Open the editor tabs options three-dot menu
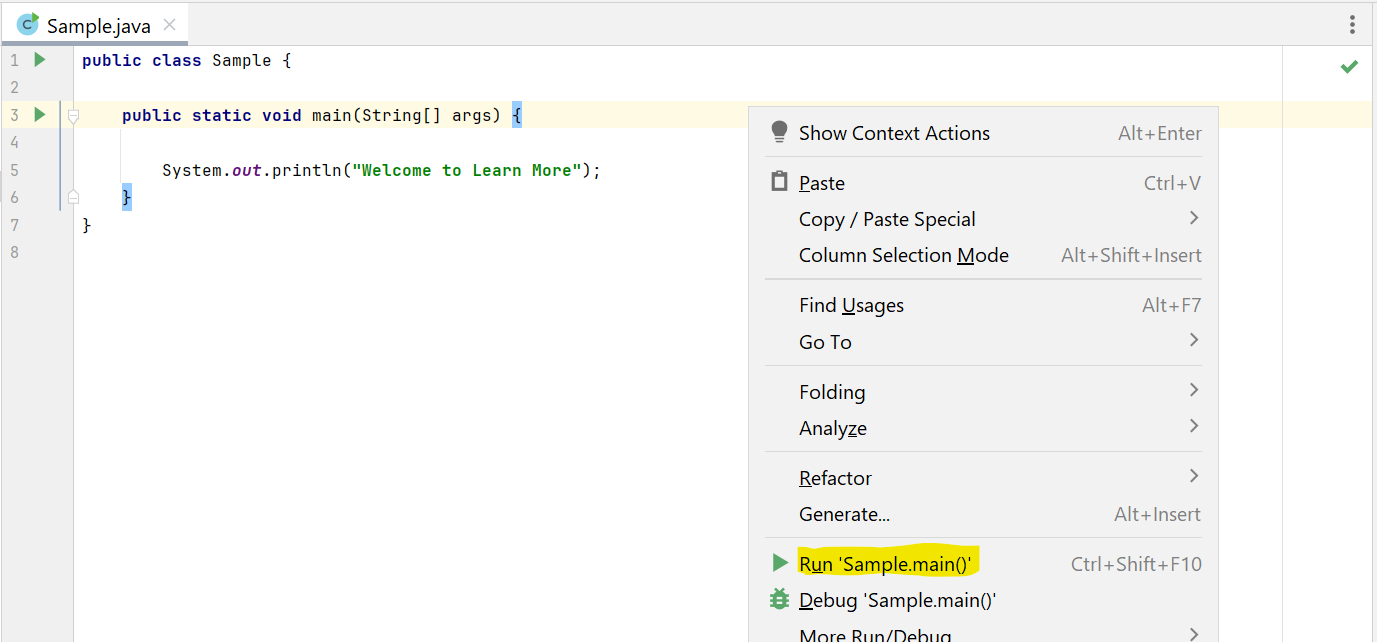This screenshot has width=1377, height=642. (x=1353, y=24)
